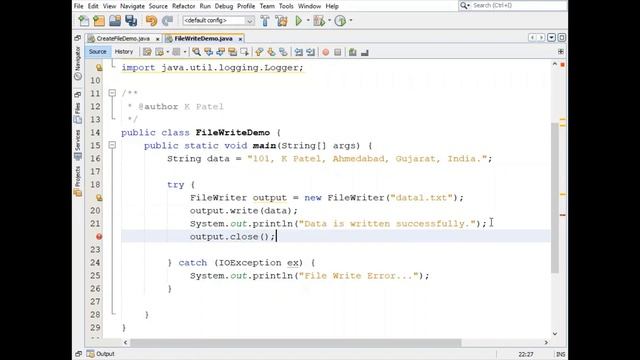Click the lightbulb hint beside the import line

pos(99,67)
